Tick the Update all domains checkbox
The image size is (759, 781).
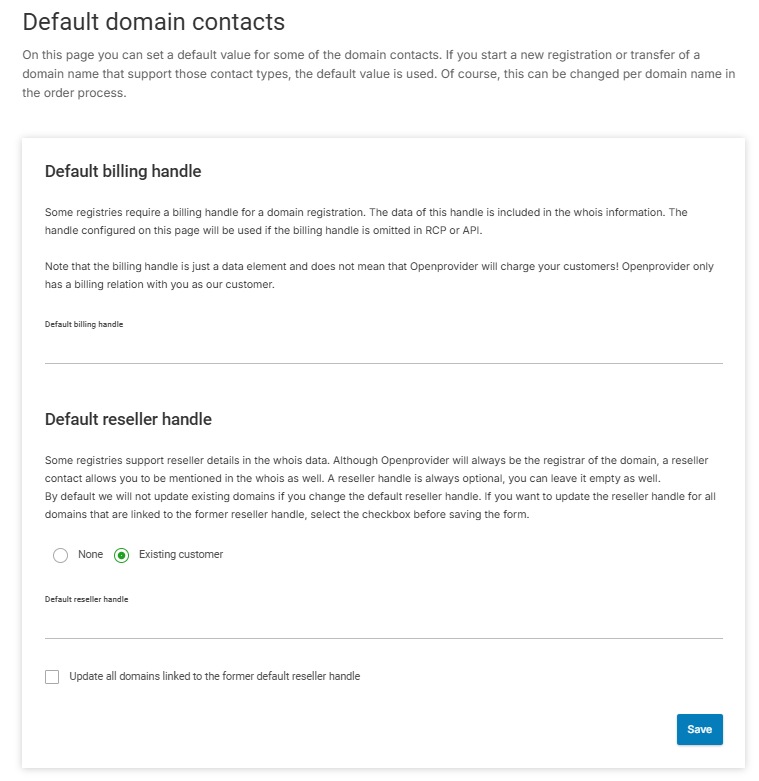tap(52, 676)
